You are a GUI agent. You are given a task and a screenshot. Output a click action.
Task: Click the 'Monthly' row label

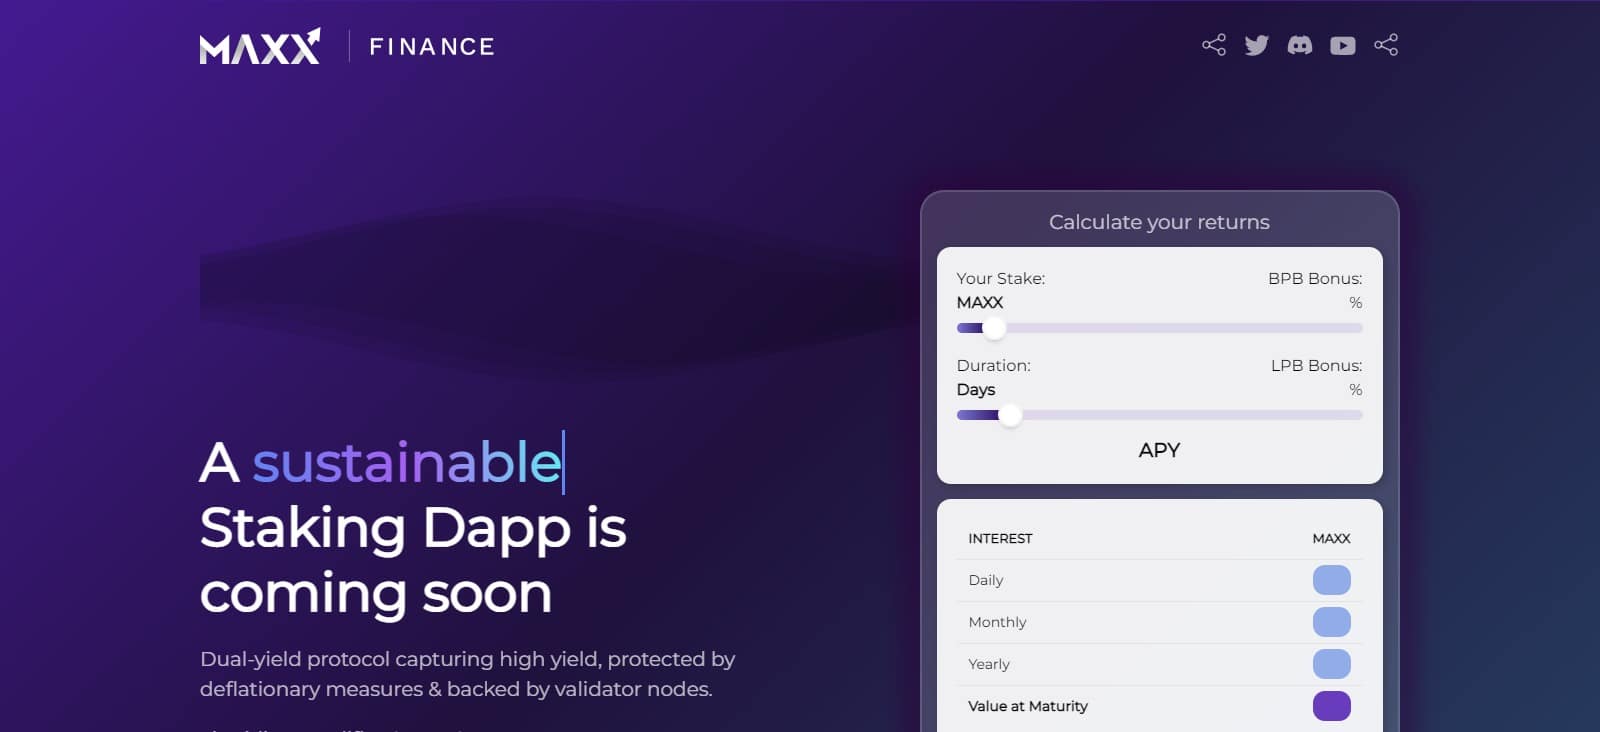pyautogui.click(x=997, y=622)
